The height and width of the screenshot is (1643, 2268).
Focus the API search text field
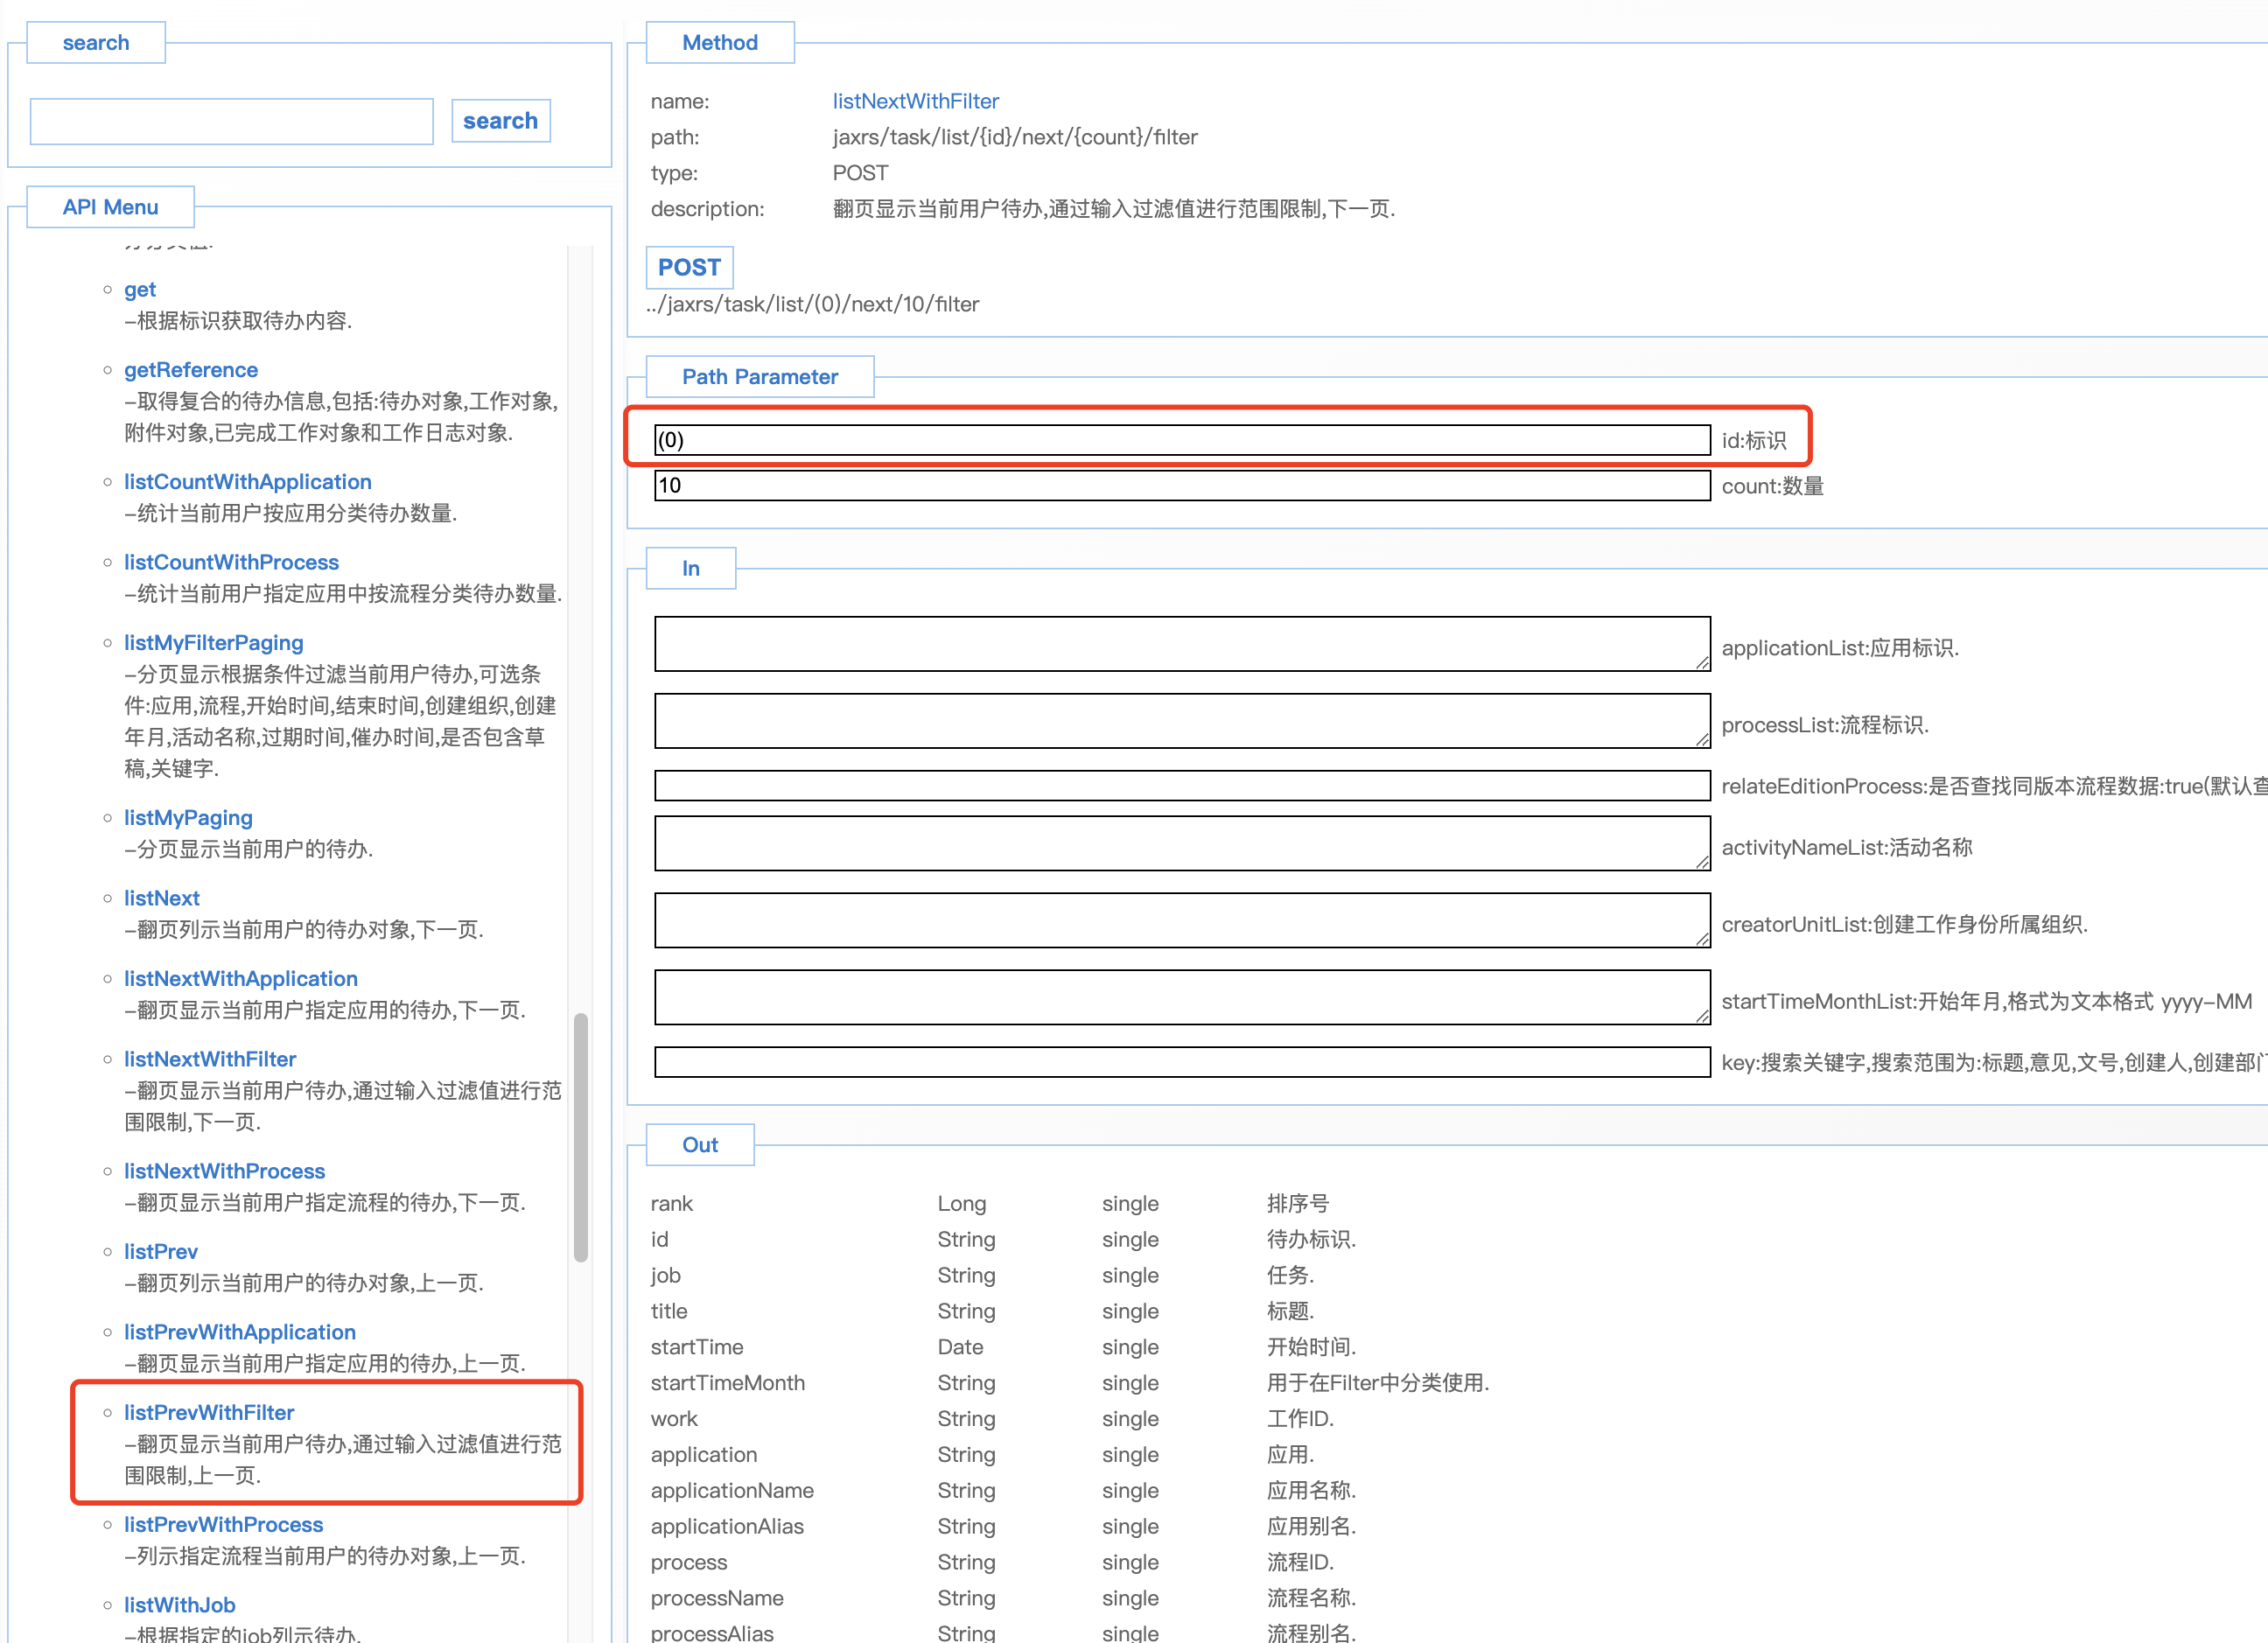[231, 121]
